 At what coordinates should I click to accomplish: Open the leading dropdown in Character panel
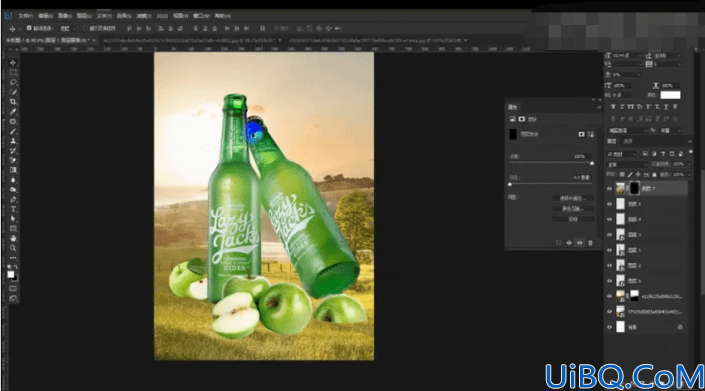[x=678, y=56]
